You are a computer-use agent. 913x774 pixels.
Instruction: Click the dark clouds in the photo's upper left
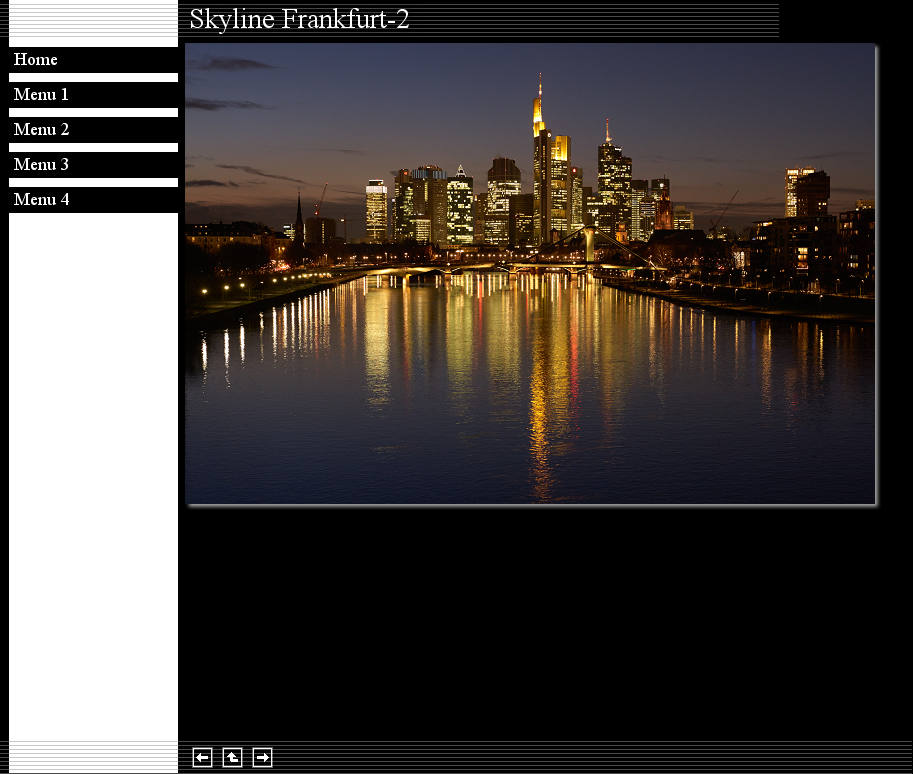[232, 66]
